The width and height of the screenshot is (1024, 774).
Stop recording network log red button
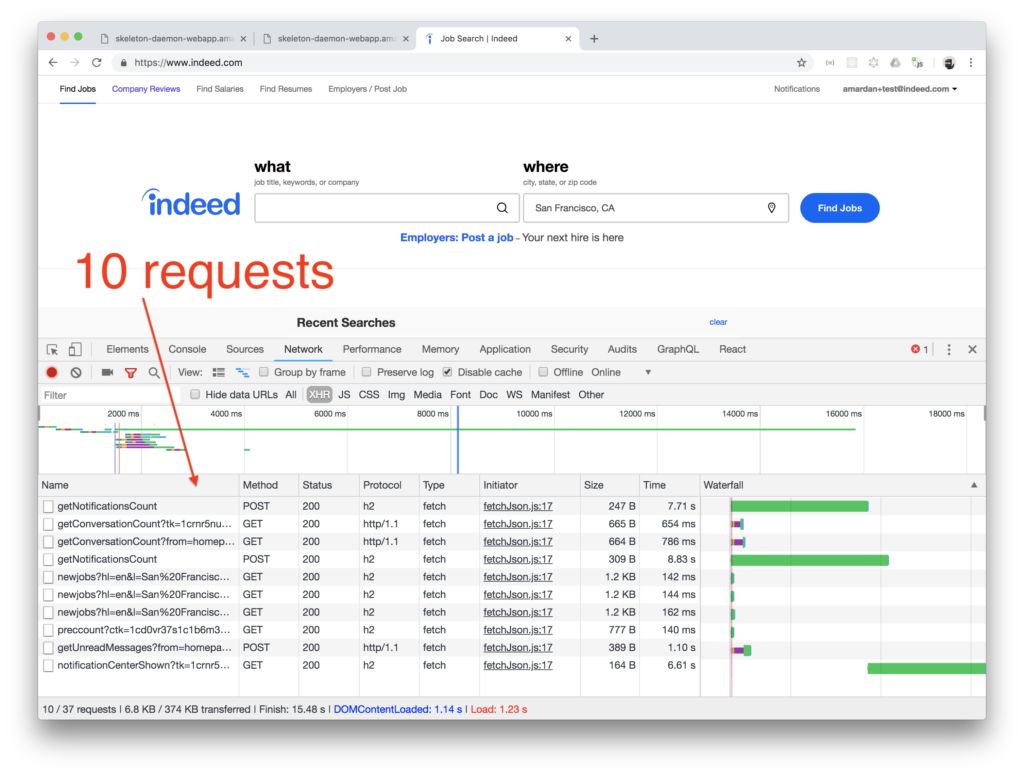52,372
